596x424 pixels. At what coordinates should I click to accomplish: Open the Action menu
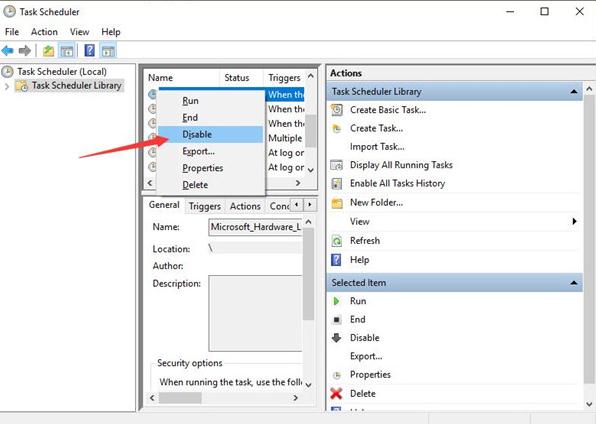(x=44, y=32)
